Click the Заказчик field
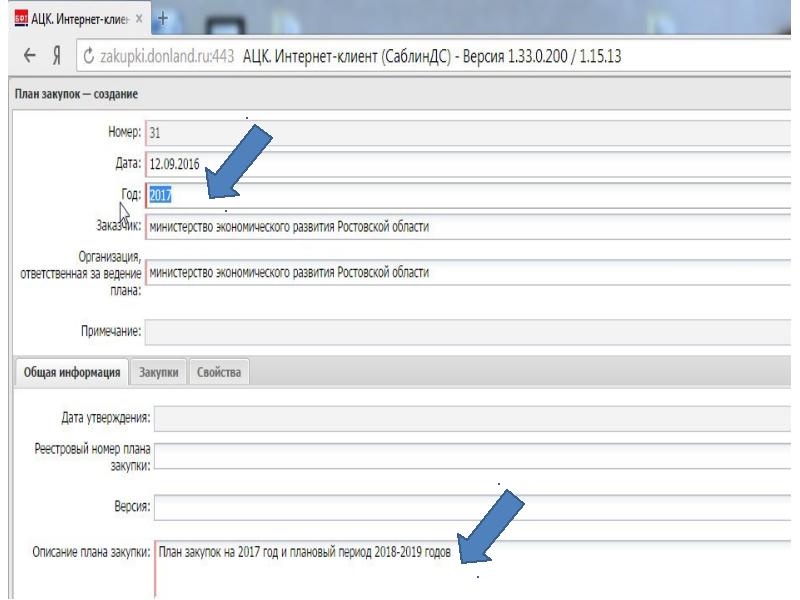This screenshot has height=600, width=800. coord(468,227)
